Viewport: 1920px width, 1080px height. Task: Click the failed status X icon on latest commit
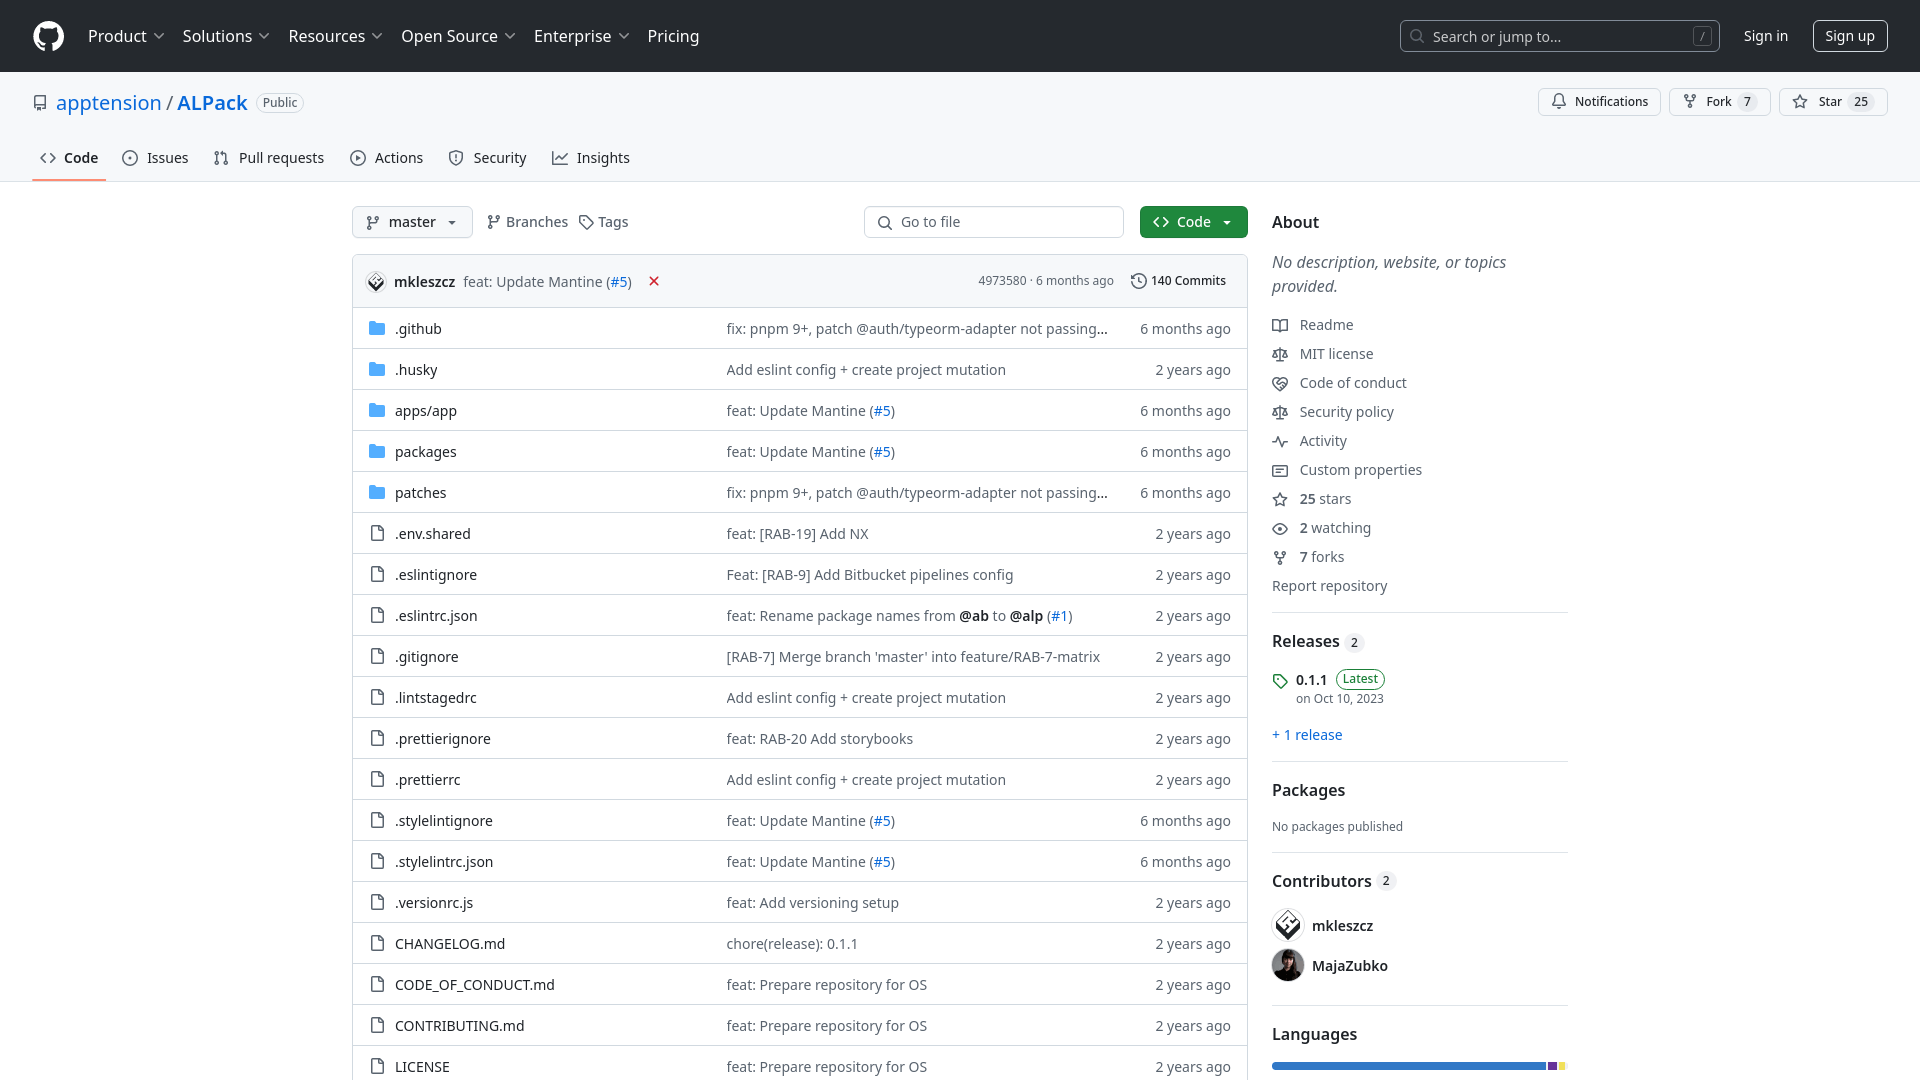point(654,282)
